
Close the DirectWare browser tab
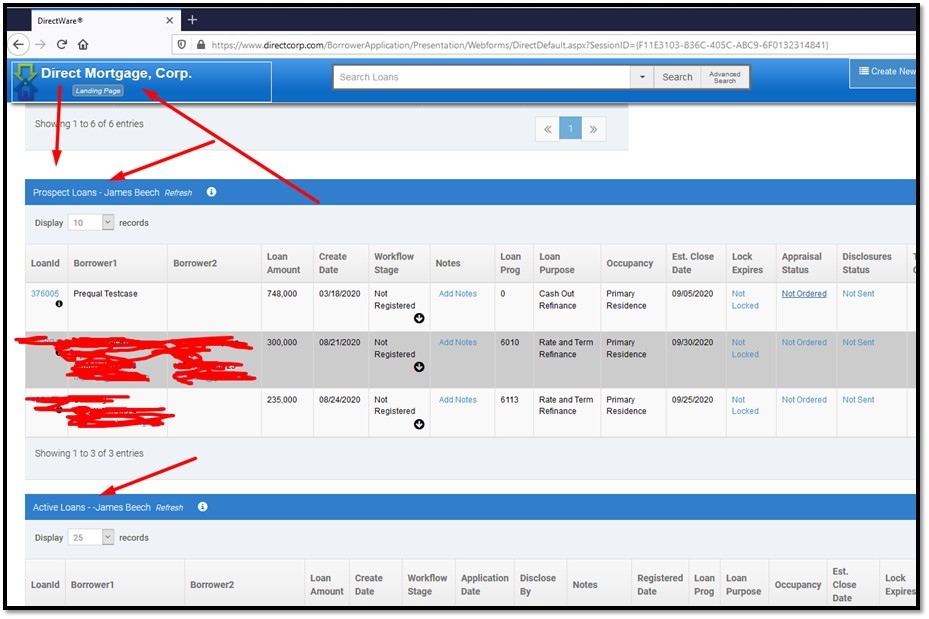(169, 20)
